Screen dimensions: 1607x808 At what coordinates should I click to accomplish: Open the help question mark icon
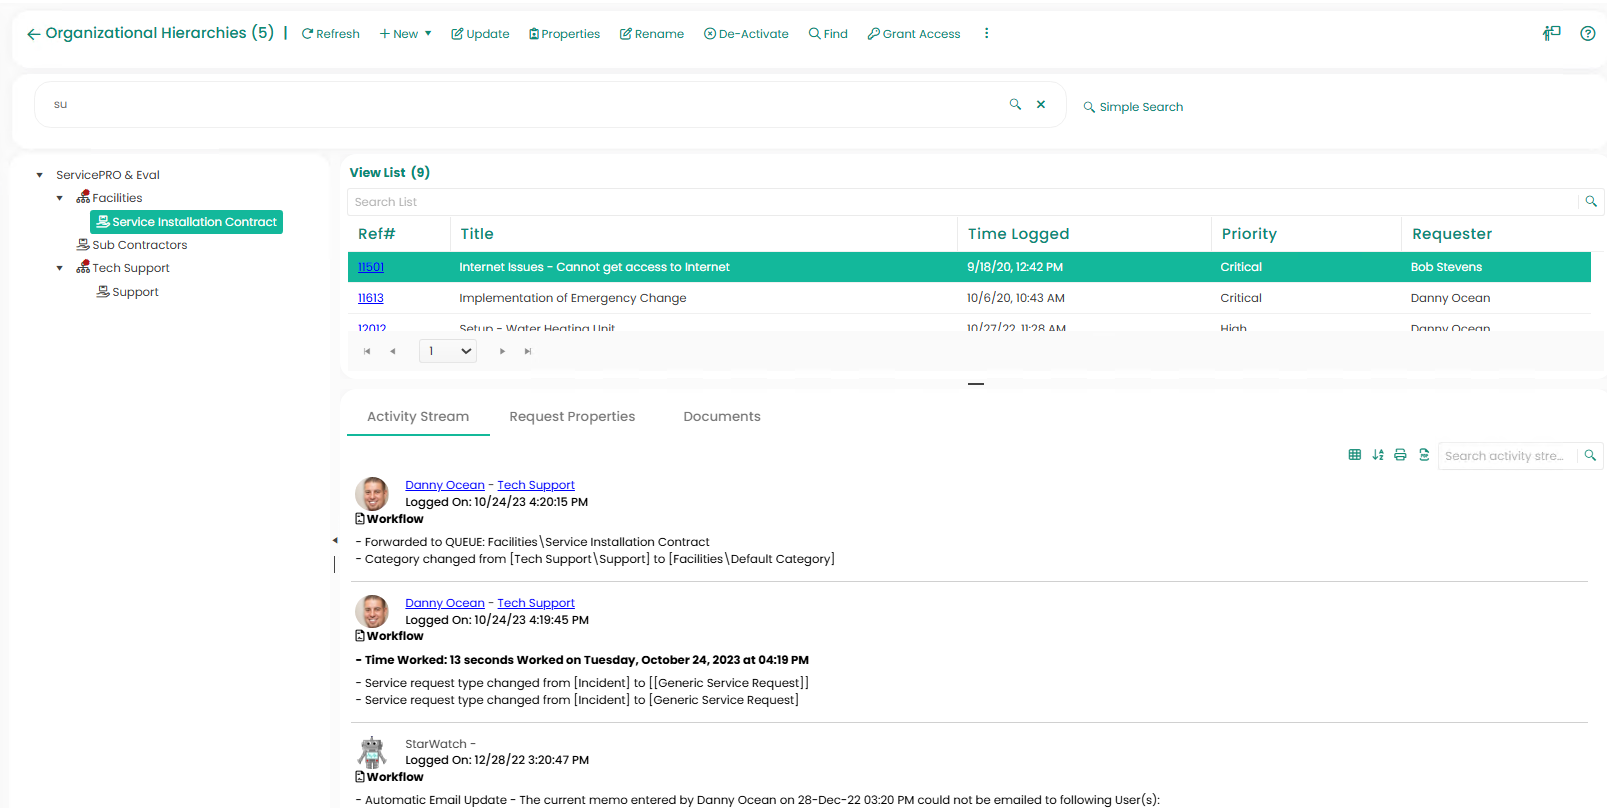[x=1587, y=34]
